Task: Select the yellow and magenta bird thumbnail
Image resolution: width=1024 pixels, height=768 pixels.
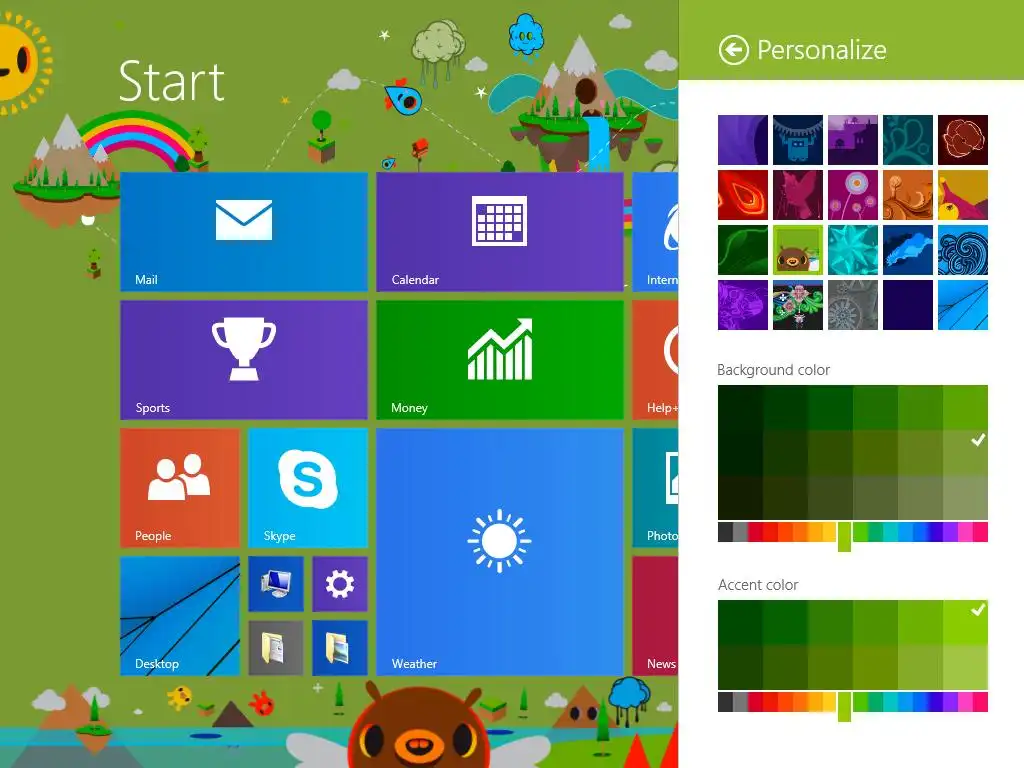Action: (963, 195)
